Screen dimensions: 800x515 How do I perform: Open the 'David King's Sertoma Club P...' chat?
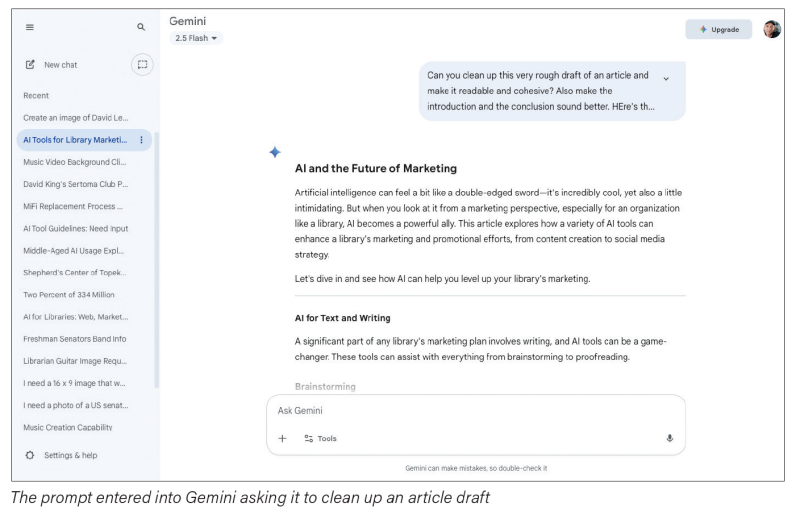pos(76,184)
